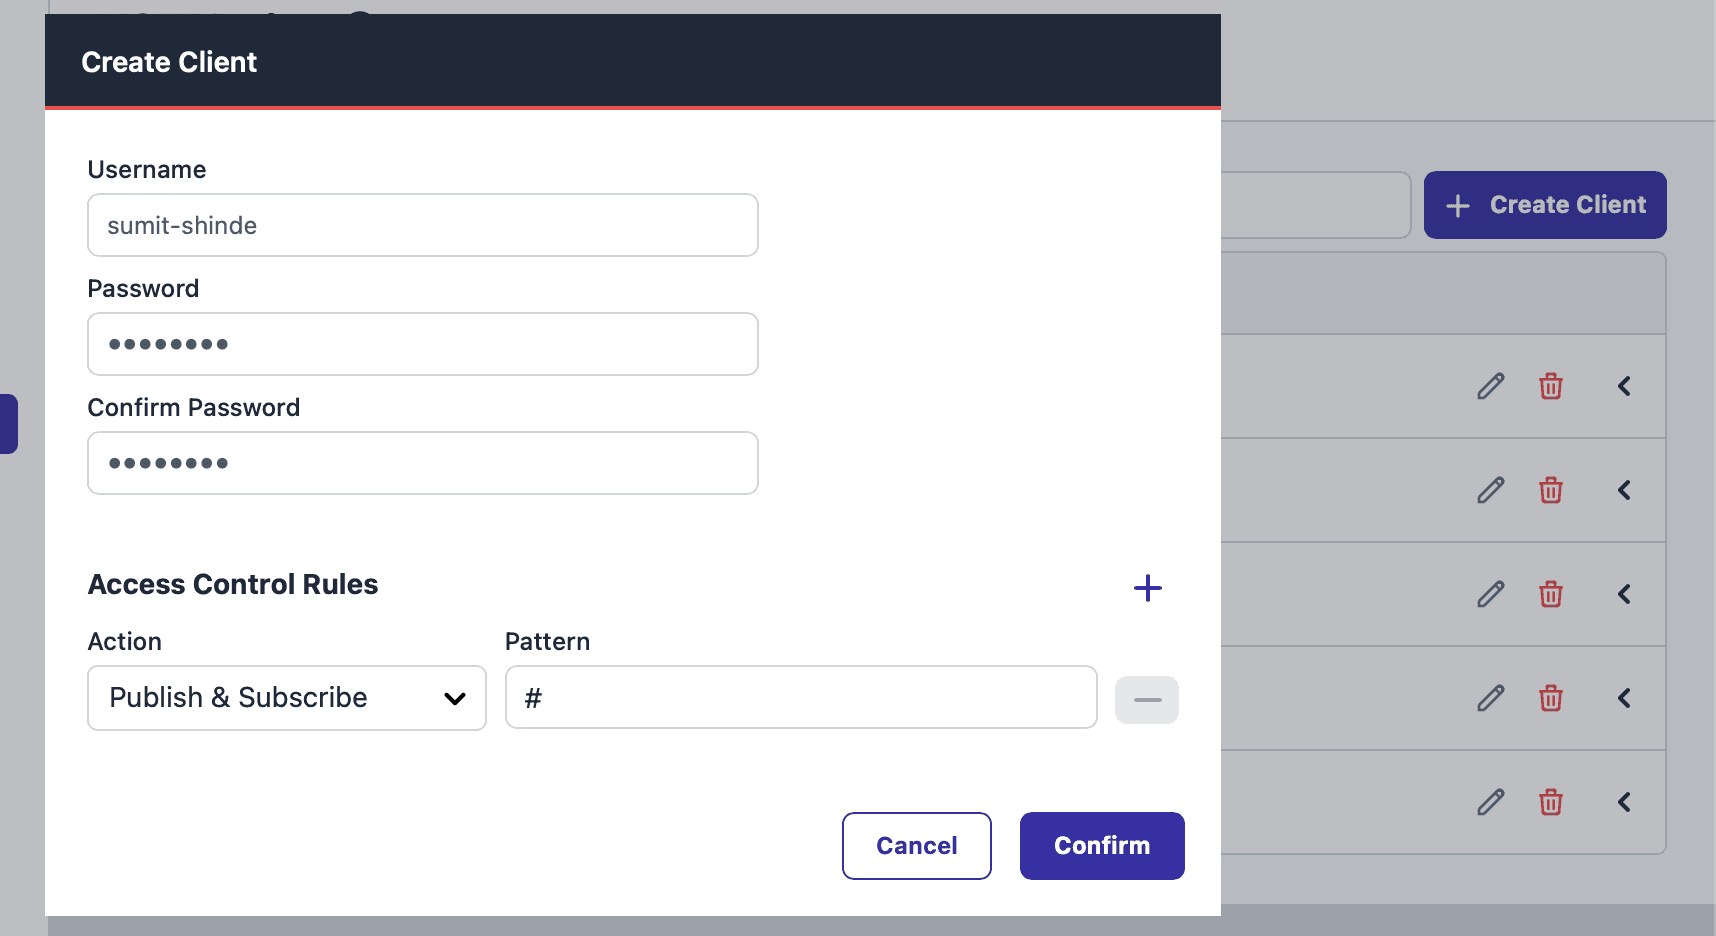The width and height of the screenshot is (1716, 936).
Task: Open the Action dropdown
Action: point(286,698)
